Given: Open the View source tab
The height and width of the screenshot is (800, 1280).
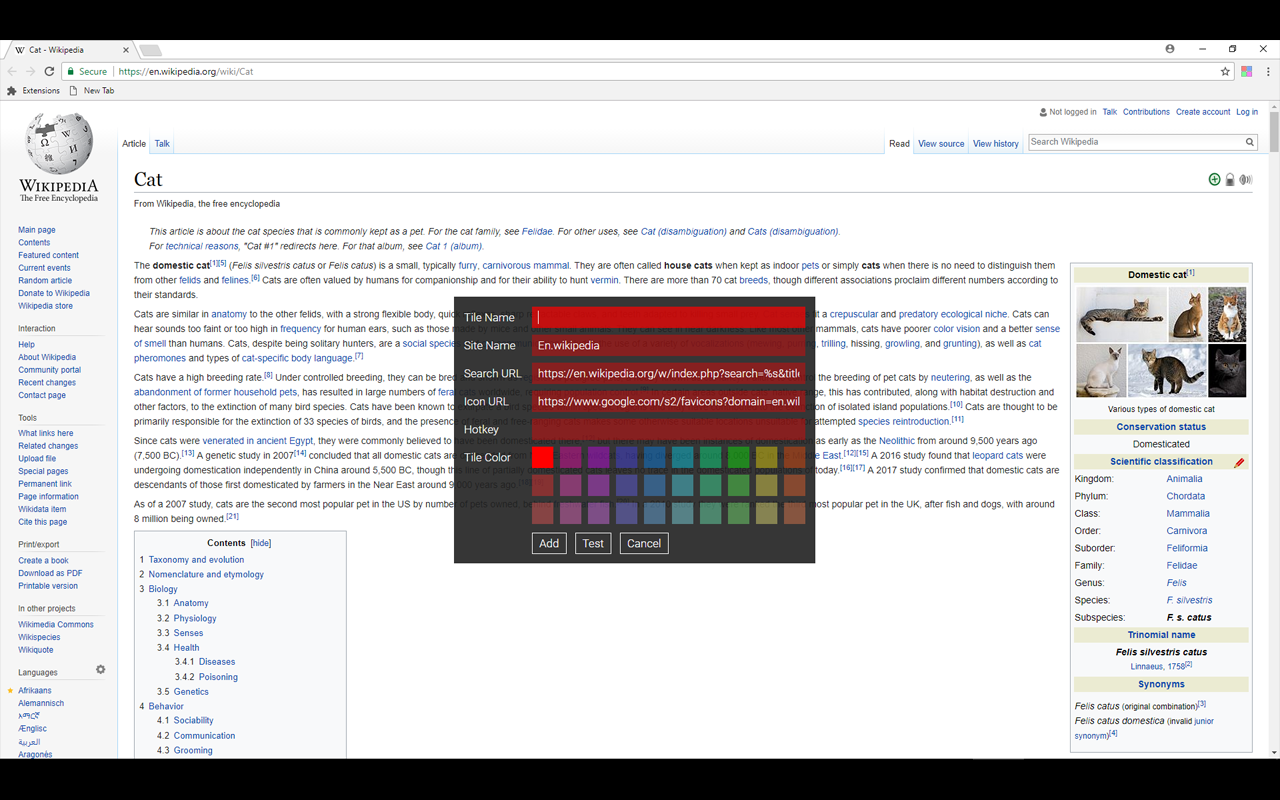Looking at the screenshot, I should 941,144.
